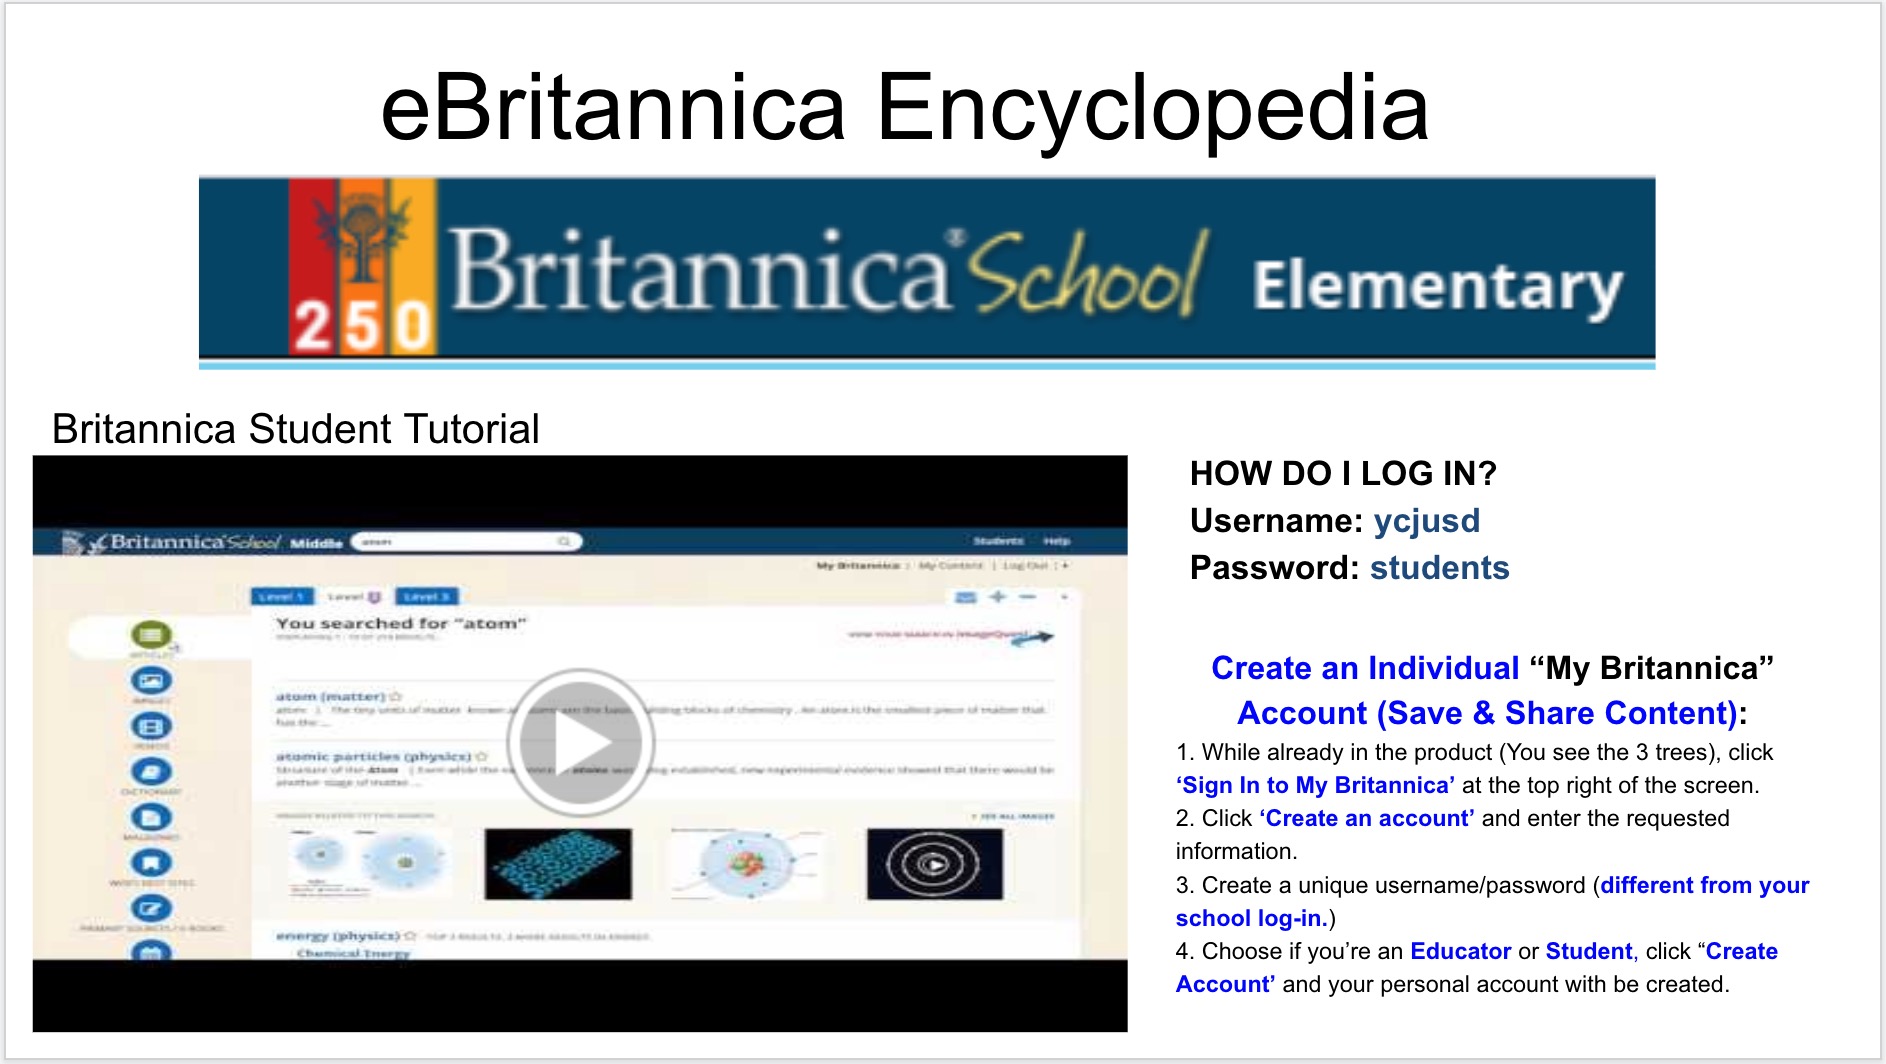This screenshot has width=1886, height=1064.
Task: Open the atom nucleus diagram thumbnail
Action: click(747, 863)
